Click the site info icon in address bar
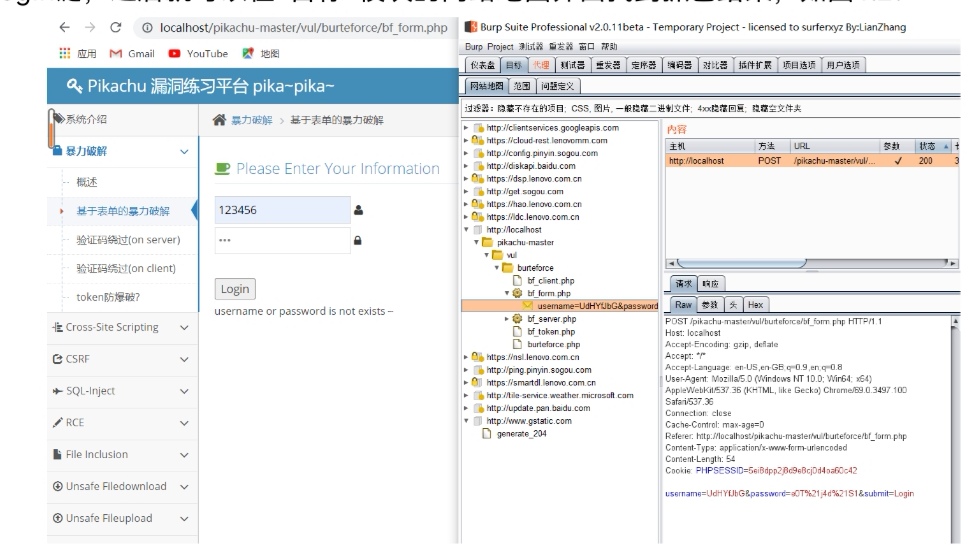The height and width of the screenshot is (555, 975). click(x=147, y=28)
